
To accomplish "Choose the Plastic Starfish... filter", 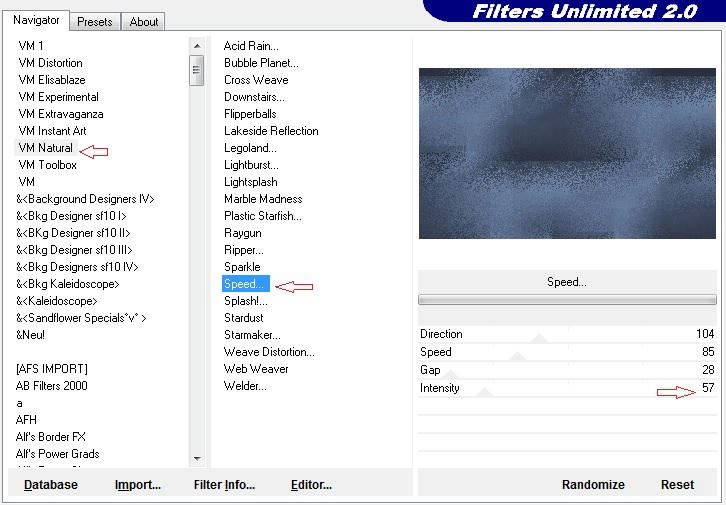I will 263,216.
